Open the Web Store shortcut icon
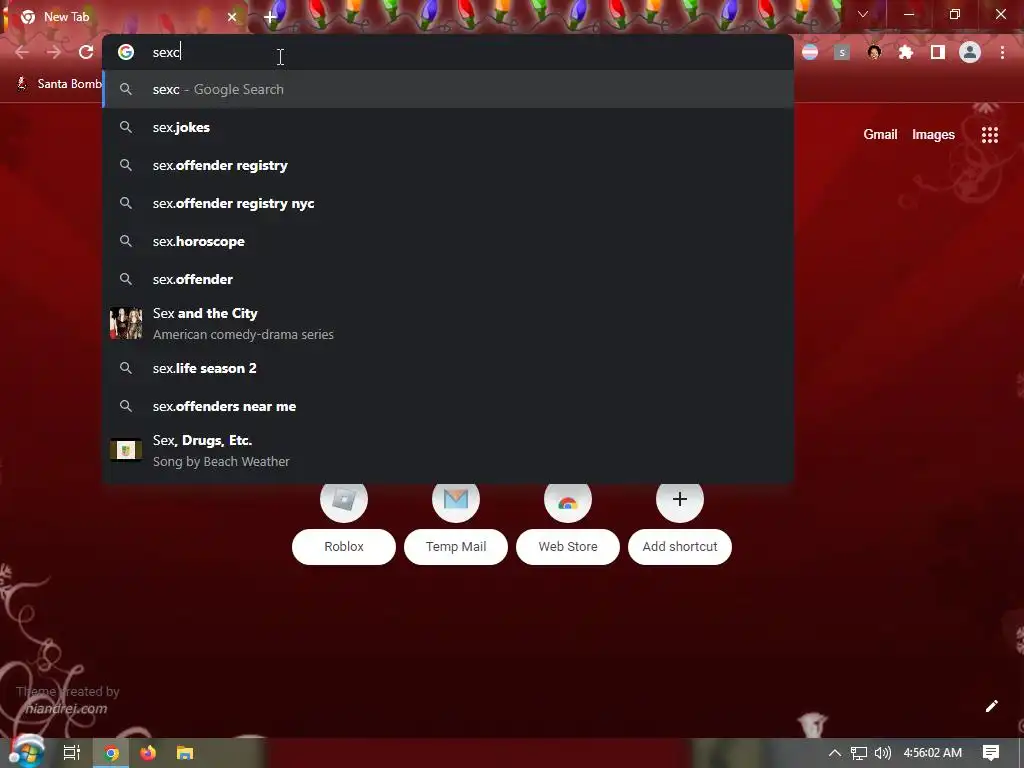Screen dimensions: 1024x768 (x=568, y=500)
